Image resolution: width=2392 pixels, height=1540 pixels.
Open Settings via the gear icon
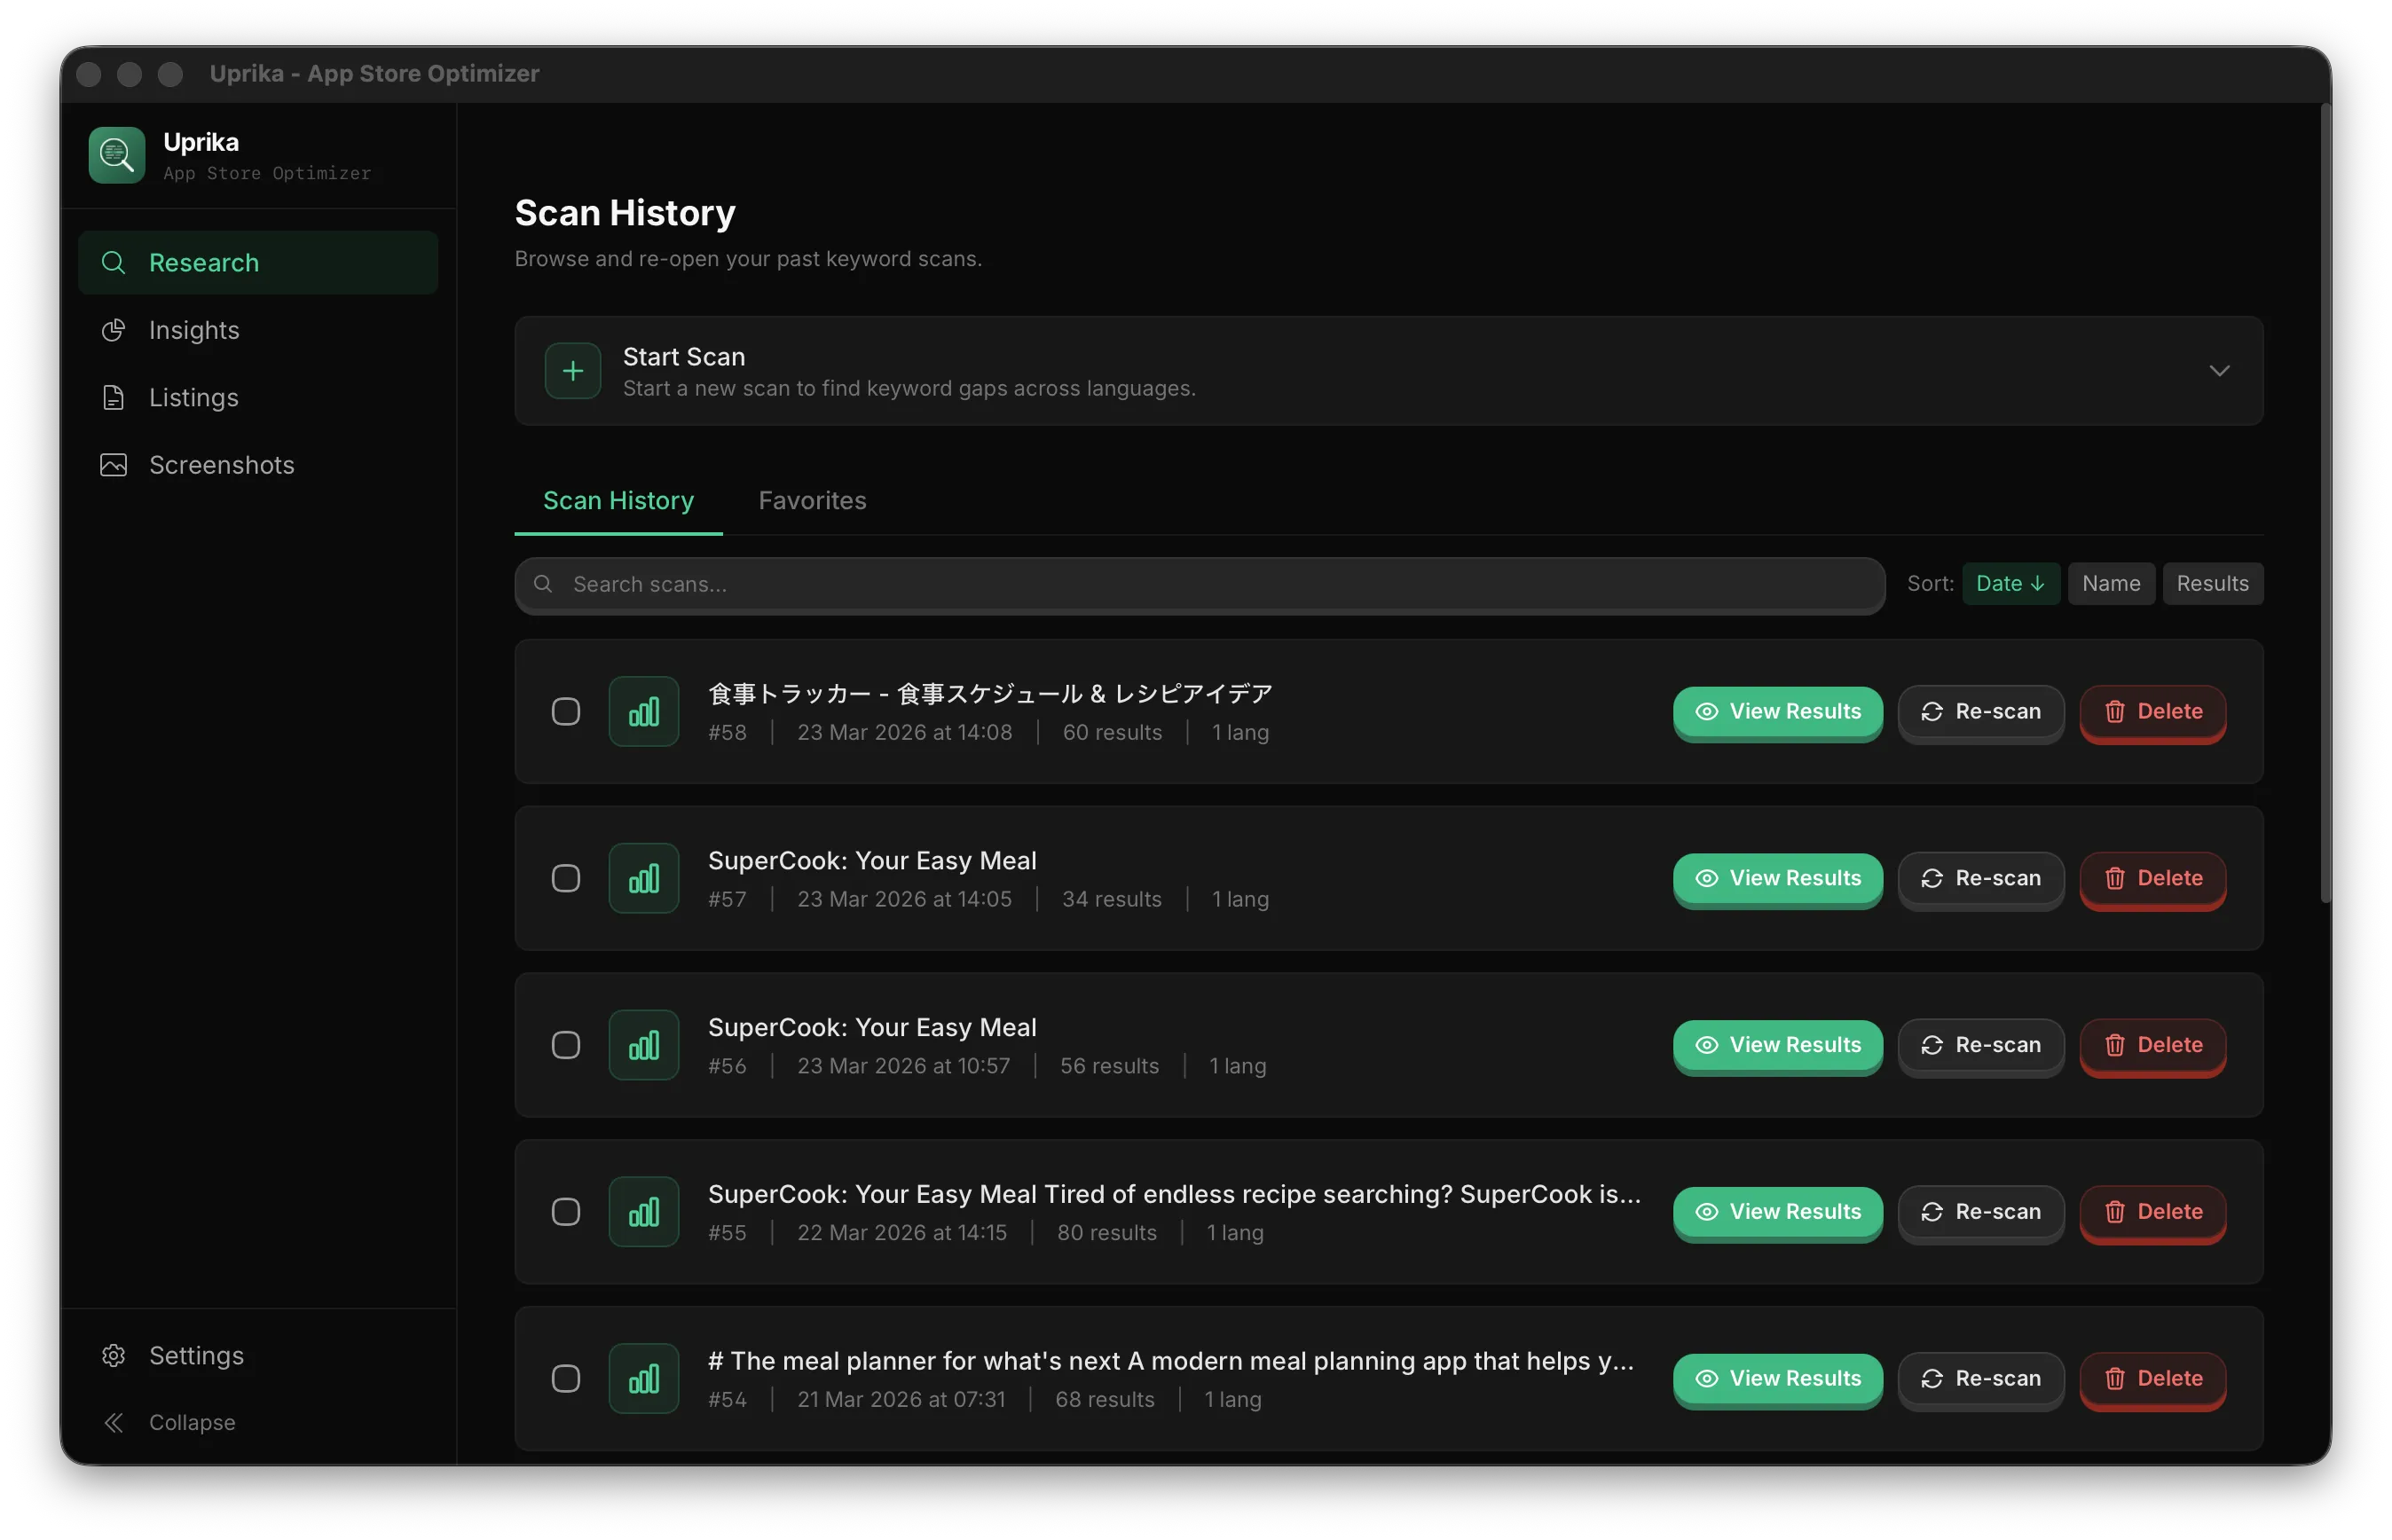(114, 1355)
